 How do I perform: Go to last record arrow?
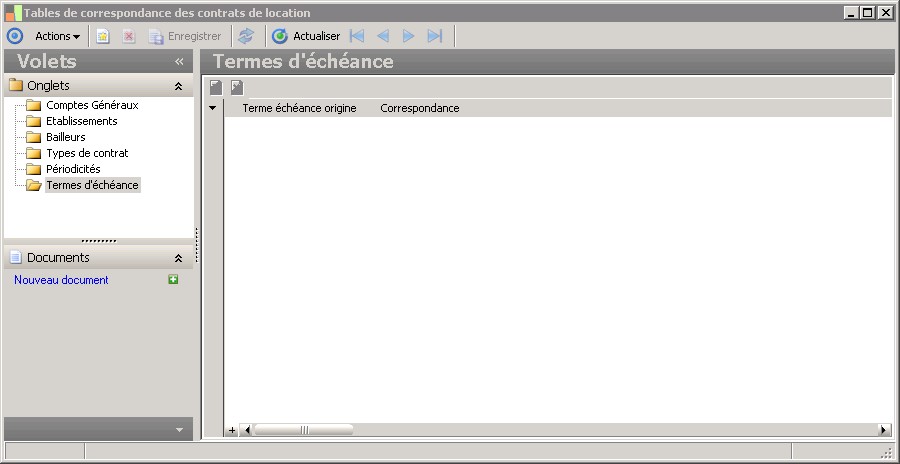435,36
